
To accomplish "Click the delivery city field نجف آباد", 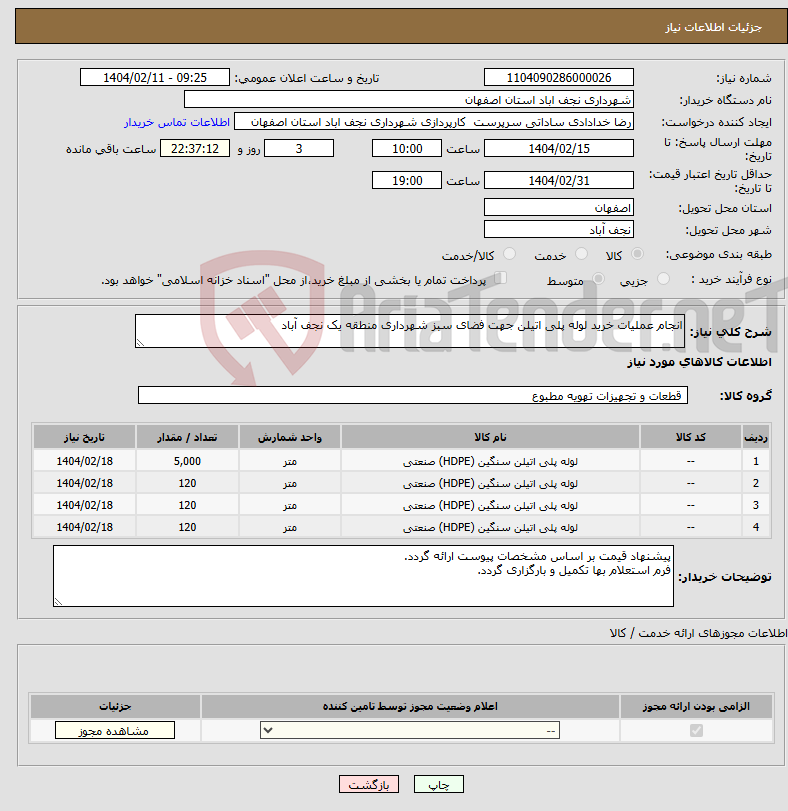I will 558,230.
